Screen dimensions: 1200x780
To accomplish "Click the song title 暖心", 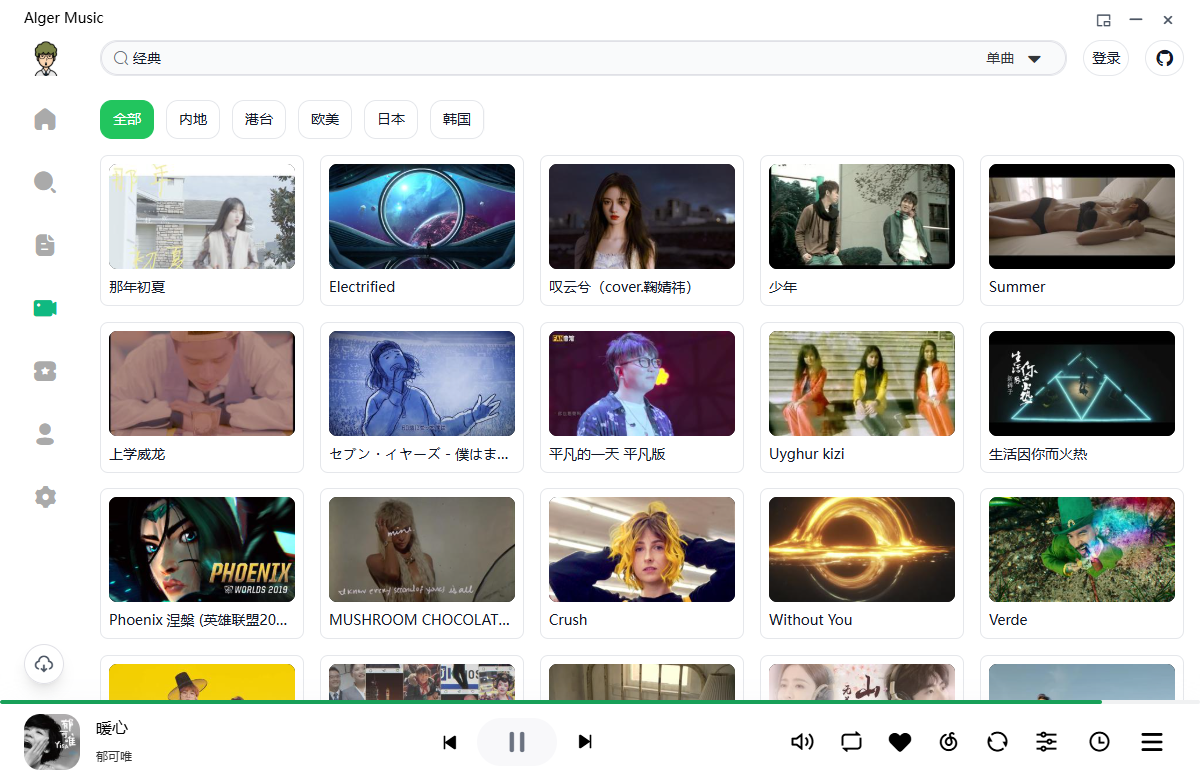I will click(x=112, y=728).
